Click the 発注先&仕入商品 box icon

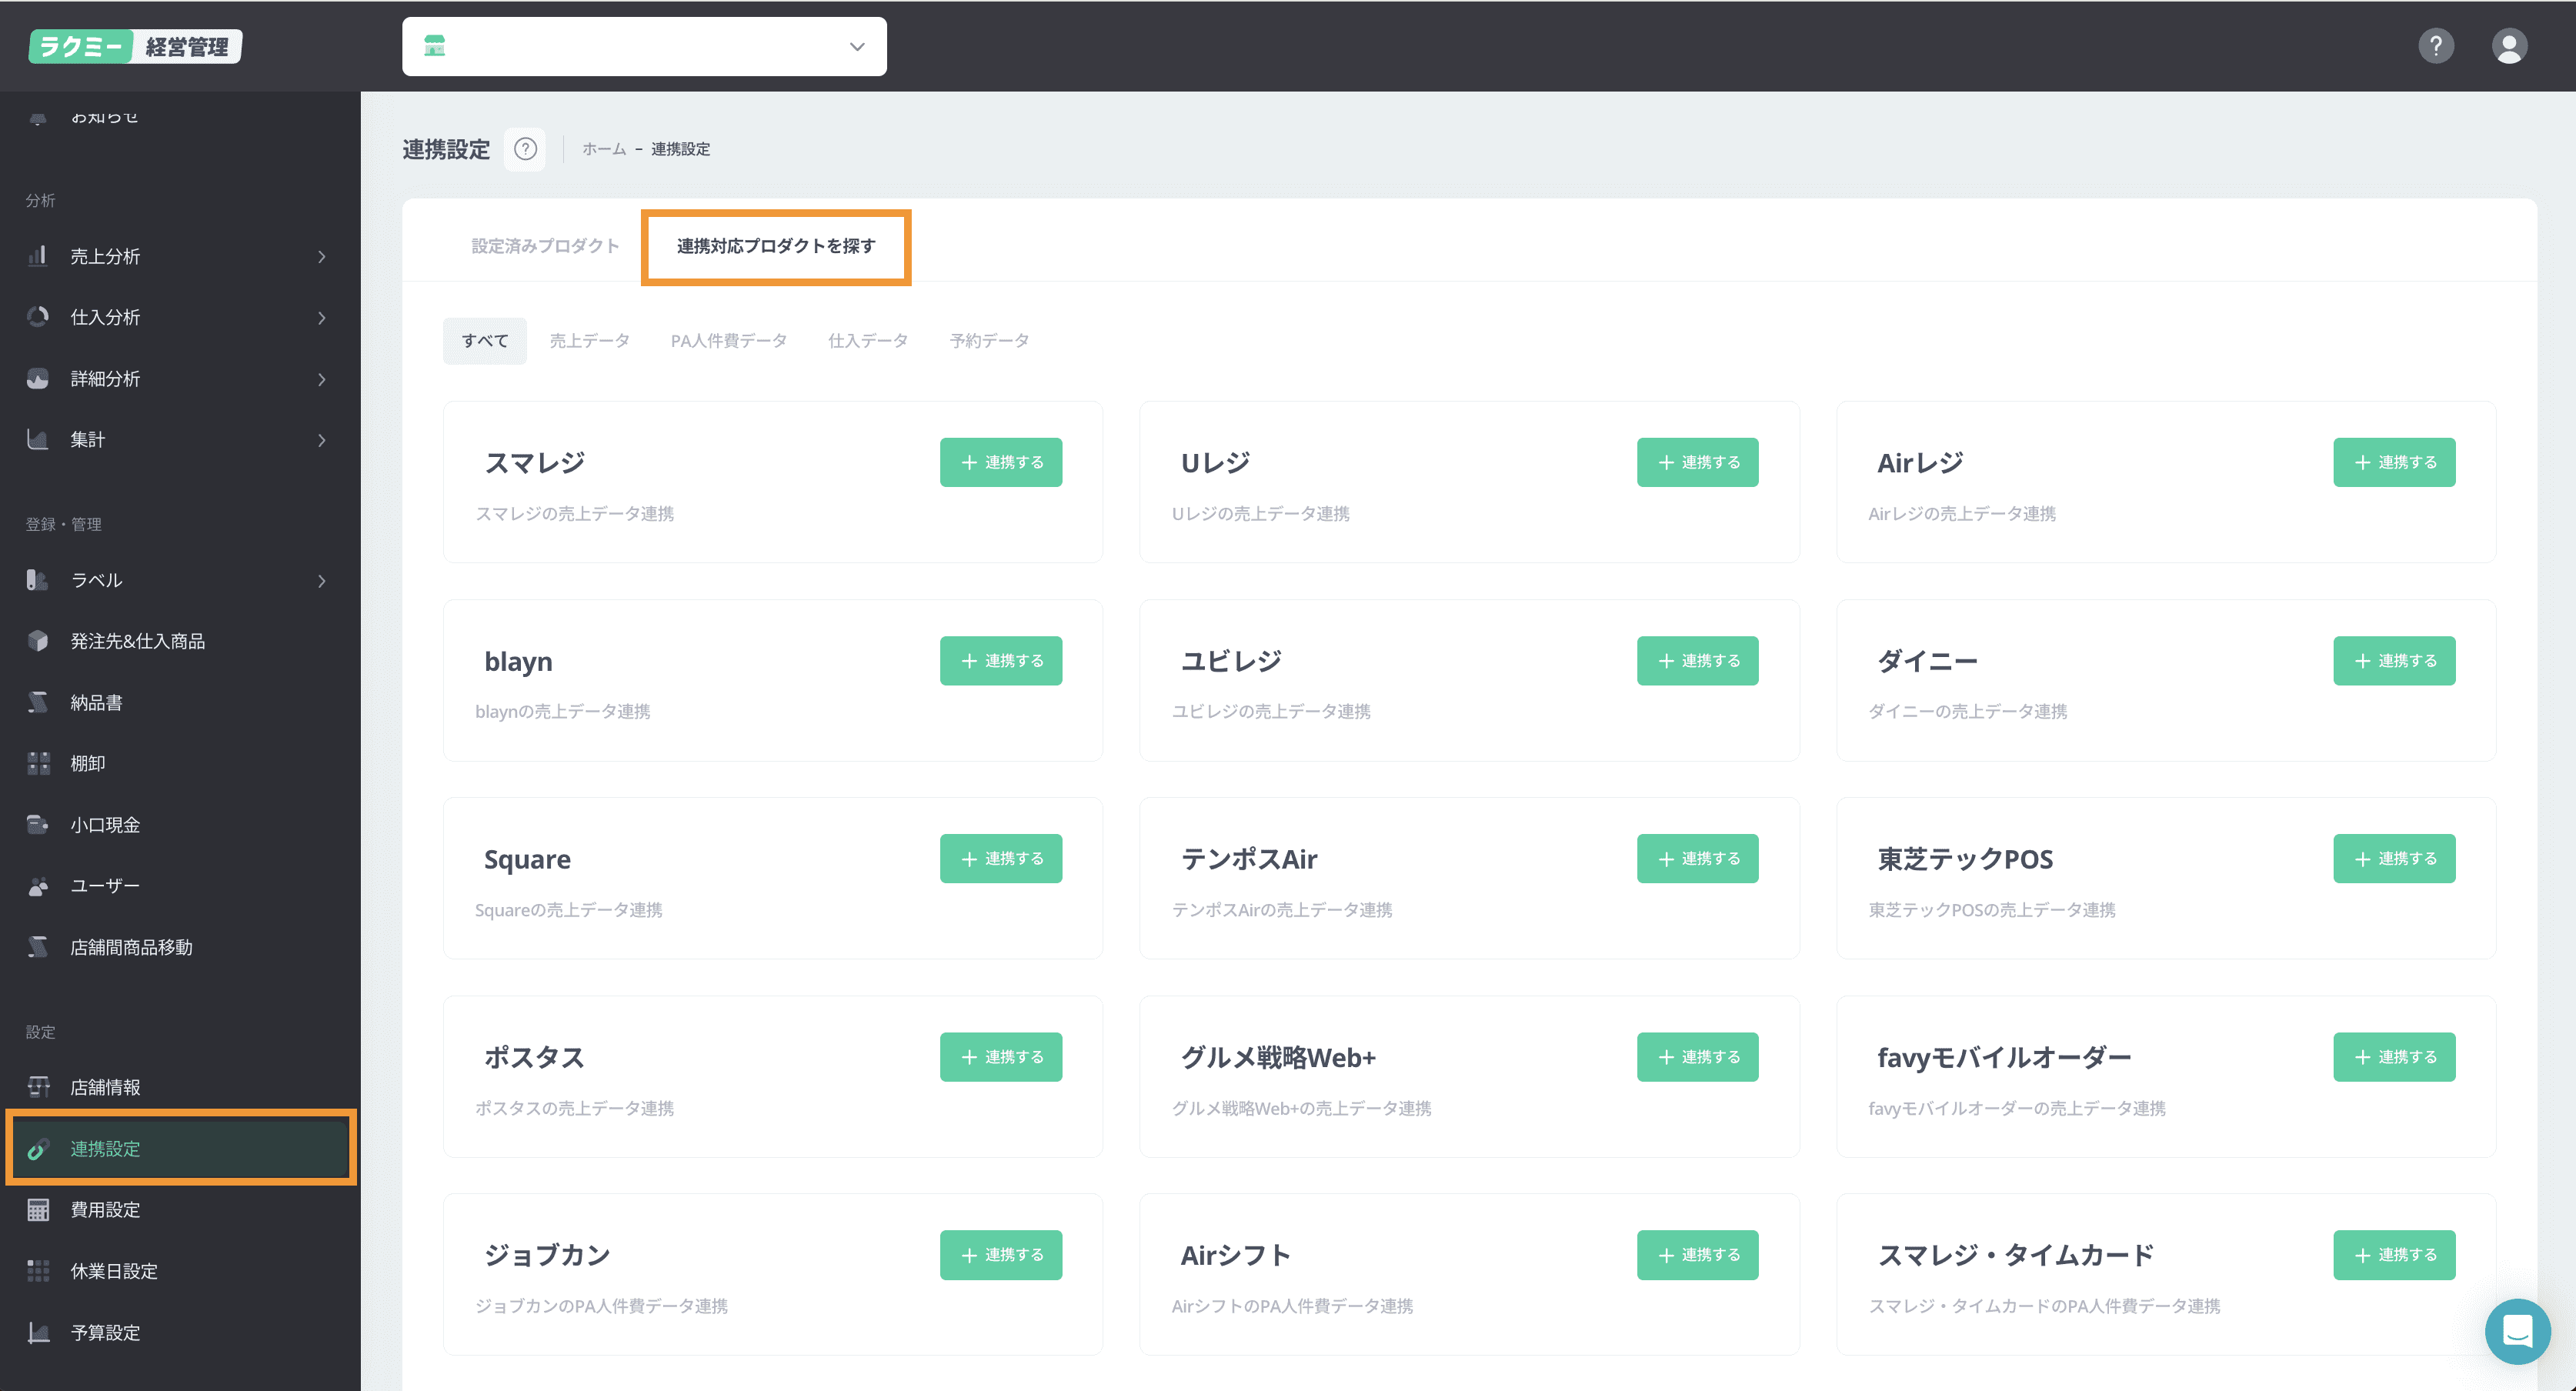coord(38,641)
